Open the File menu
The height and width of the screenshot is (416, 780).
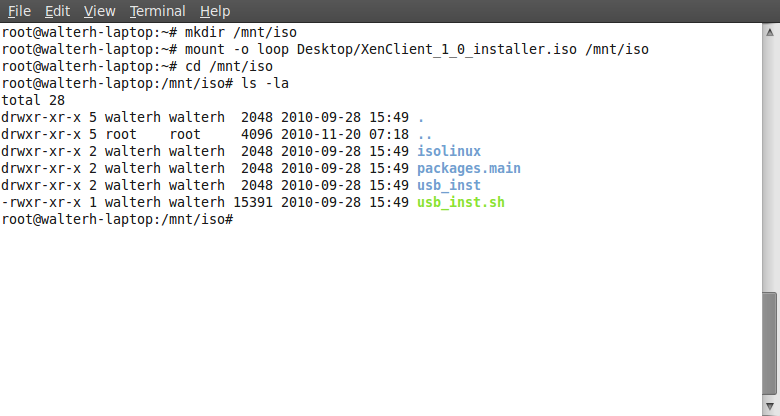pos(19,11)
